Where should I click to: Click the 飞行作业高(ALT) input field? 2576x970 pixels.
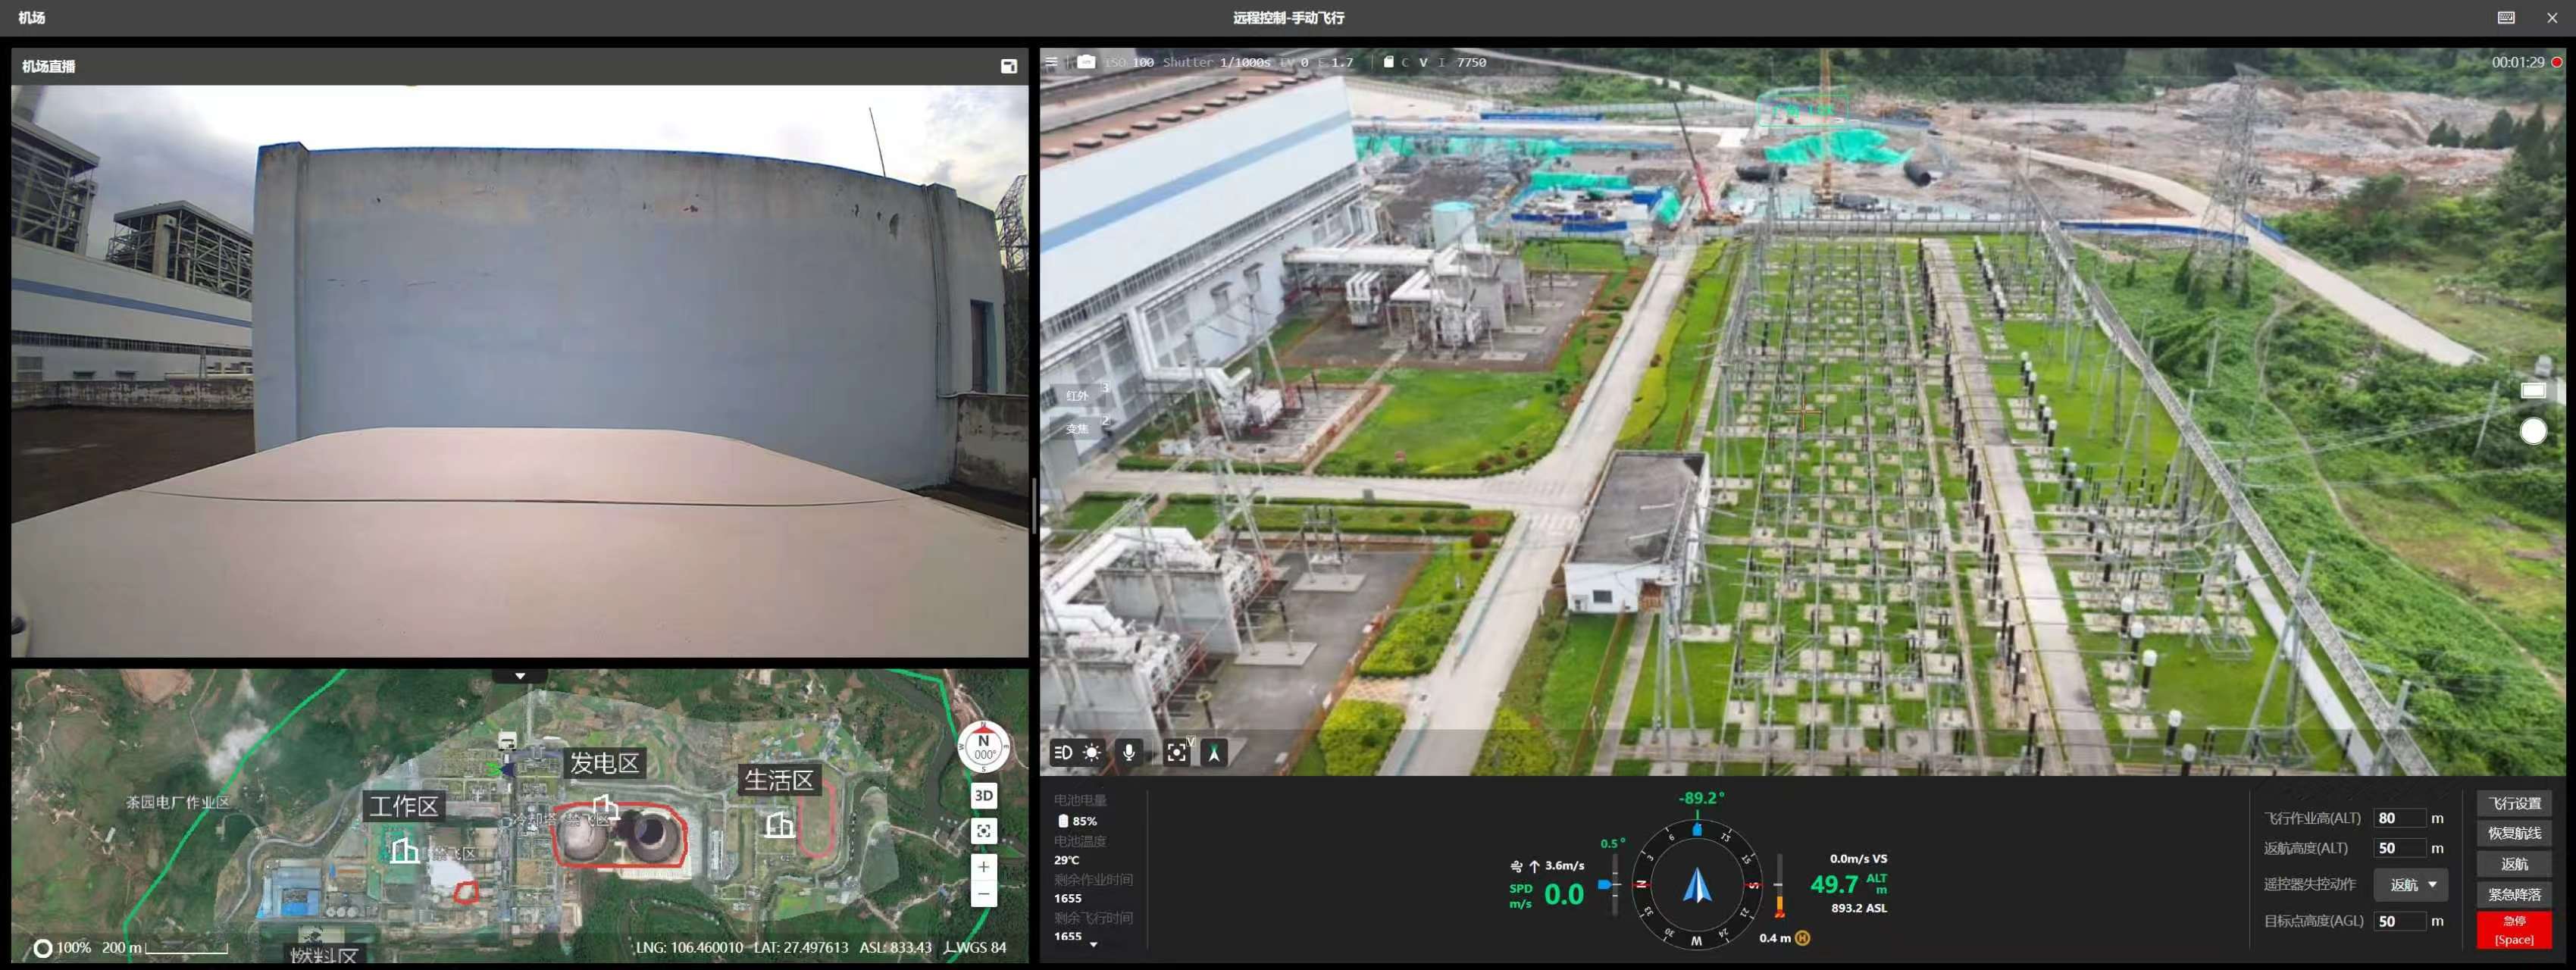coord(2400,818)
